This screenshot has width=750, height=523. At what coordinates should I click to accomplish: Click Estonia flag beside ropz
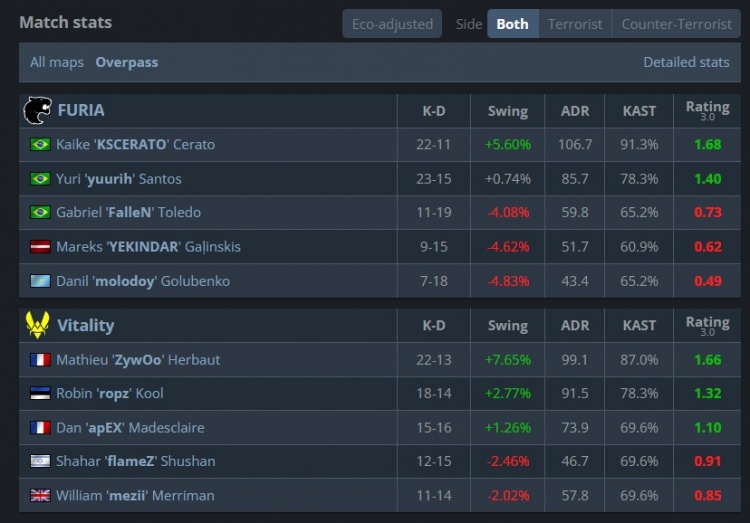40,394
